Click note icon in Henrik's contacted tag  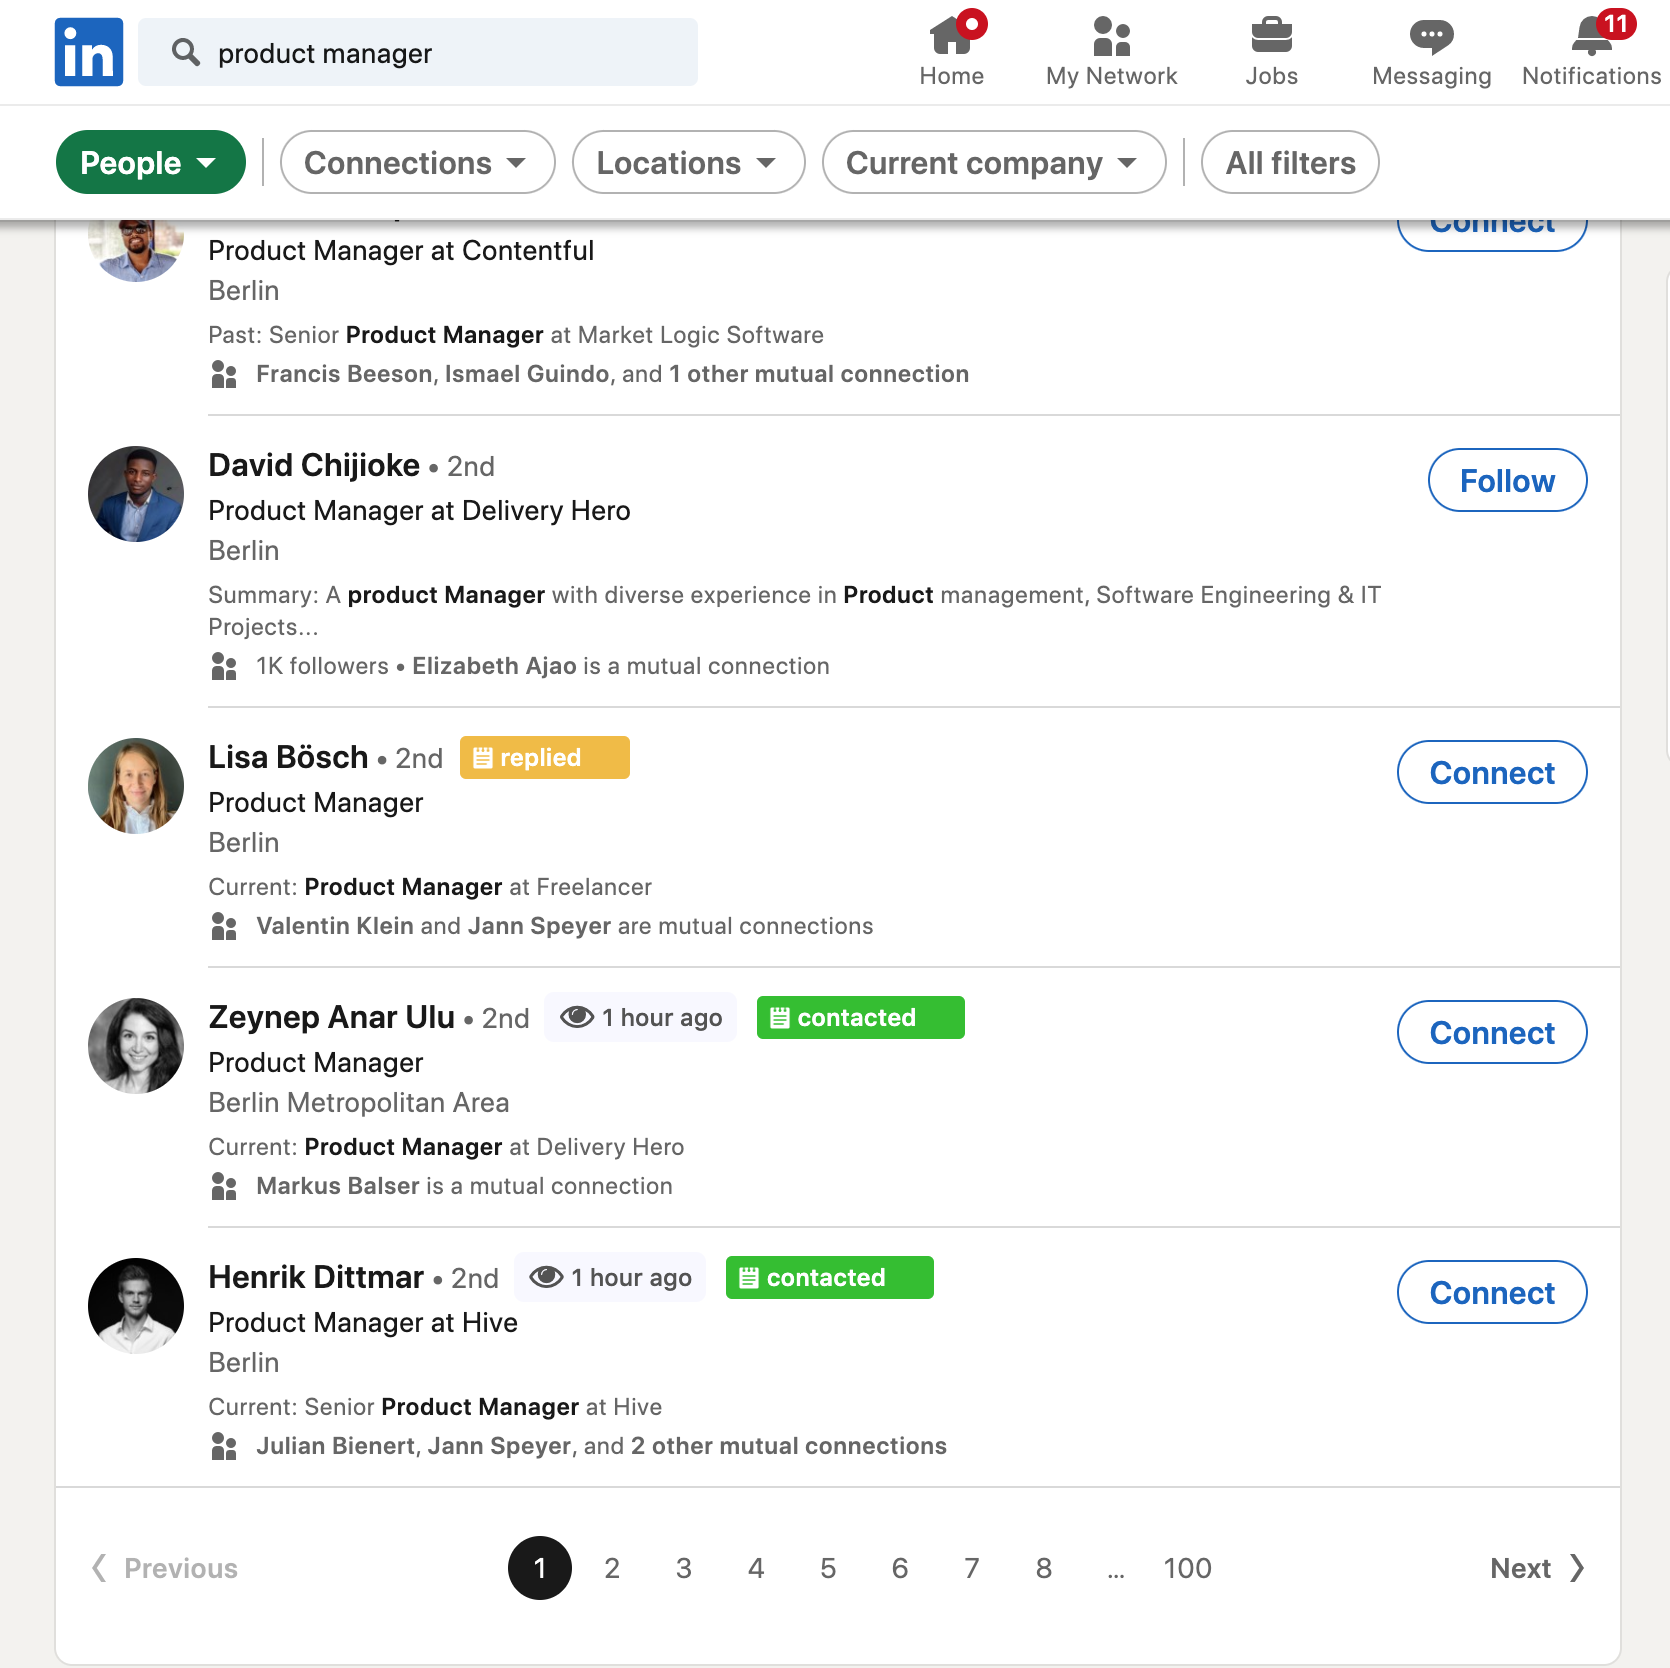(749, 1278)
